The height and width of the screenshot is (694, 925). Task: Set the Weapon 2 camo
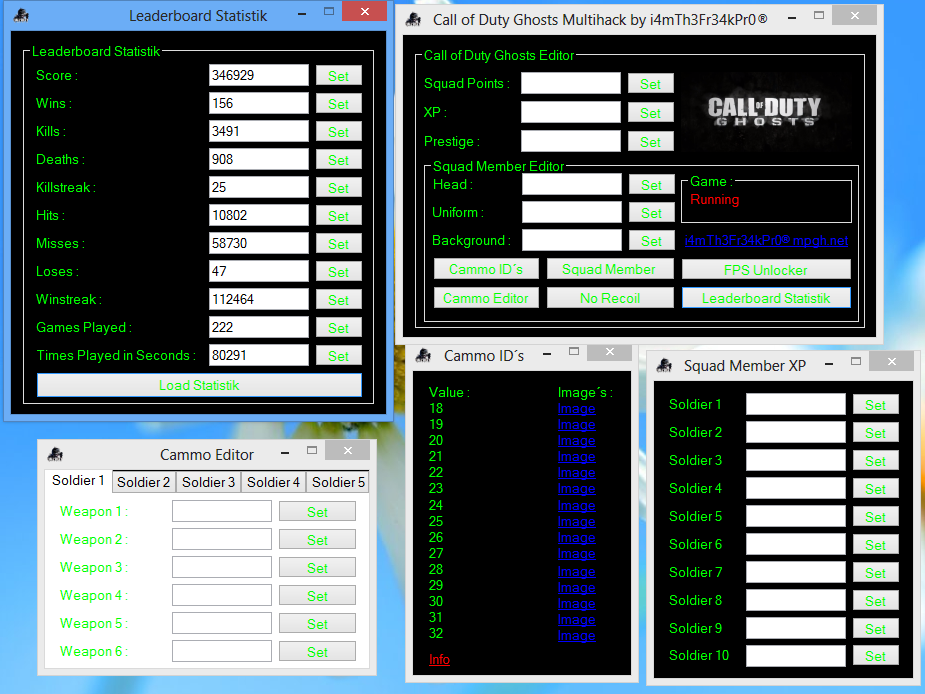tap(317, 540)
